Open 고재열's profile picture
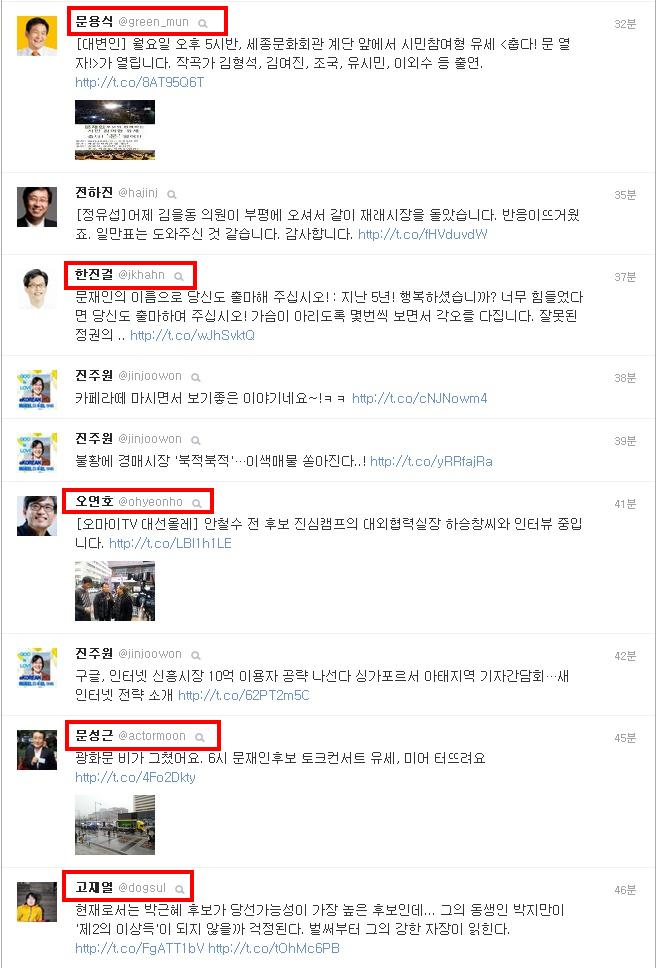656x968 pixels. pyautogui.click(x=37, y=902)
